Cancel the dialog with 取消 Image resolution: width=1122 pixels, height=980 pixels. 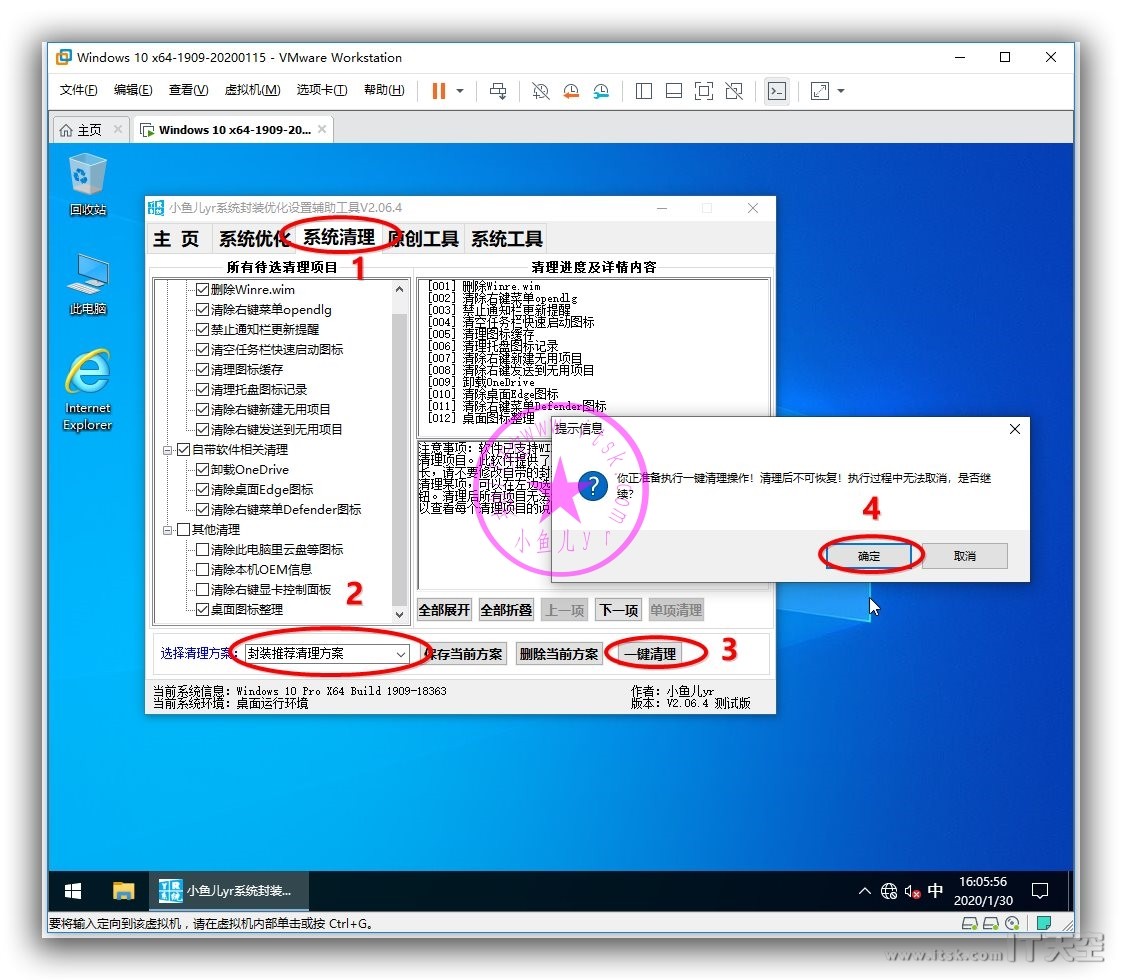[x=965, y=556]
